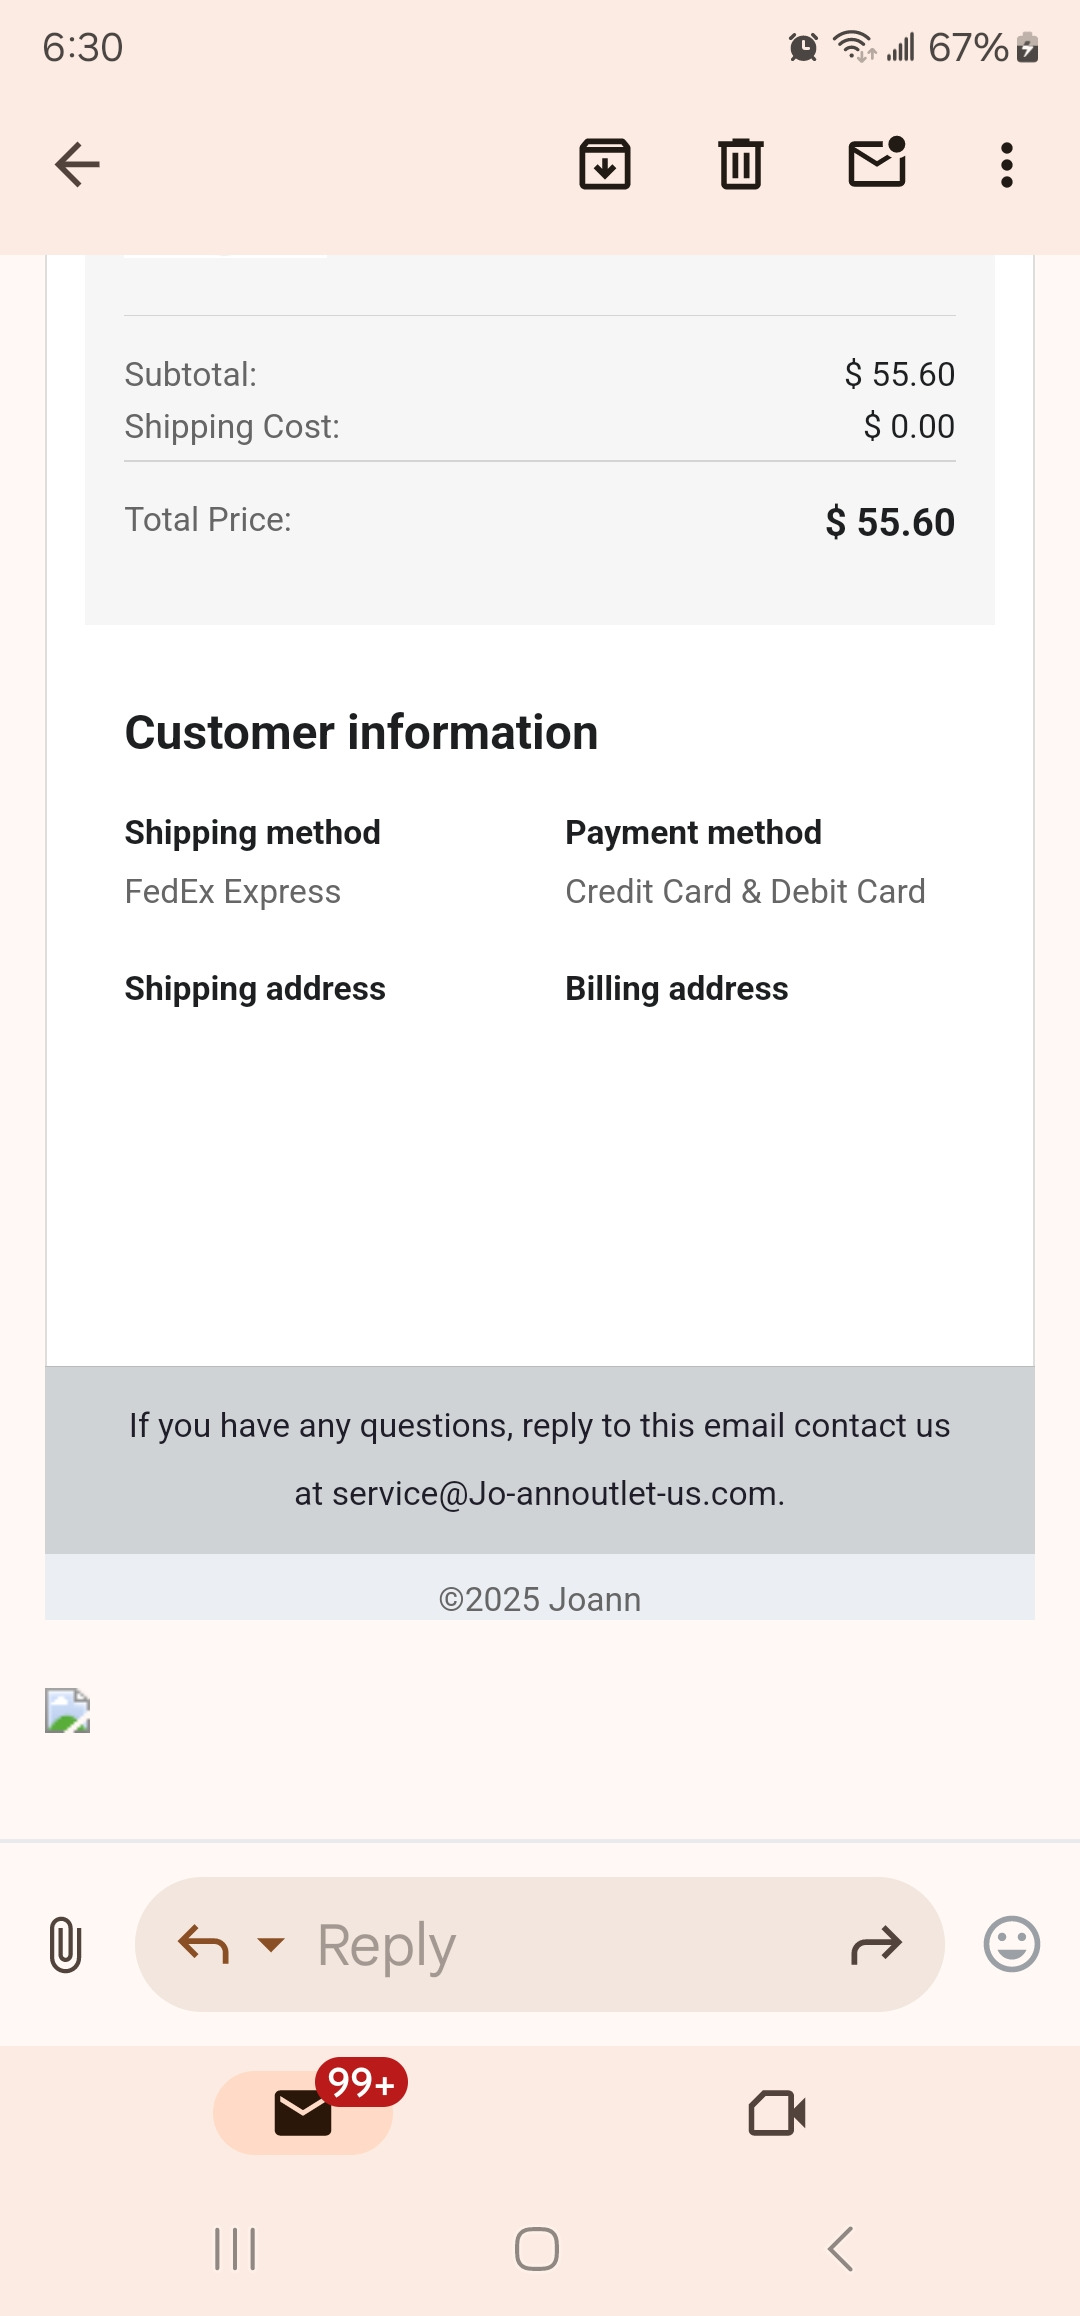The width and height of the screenshot is (1080, 2316).
Task: Archive this email
Action: (x=605, y=165)
